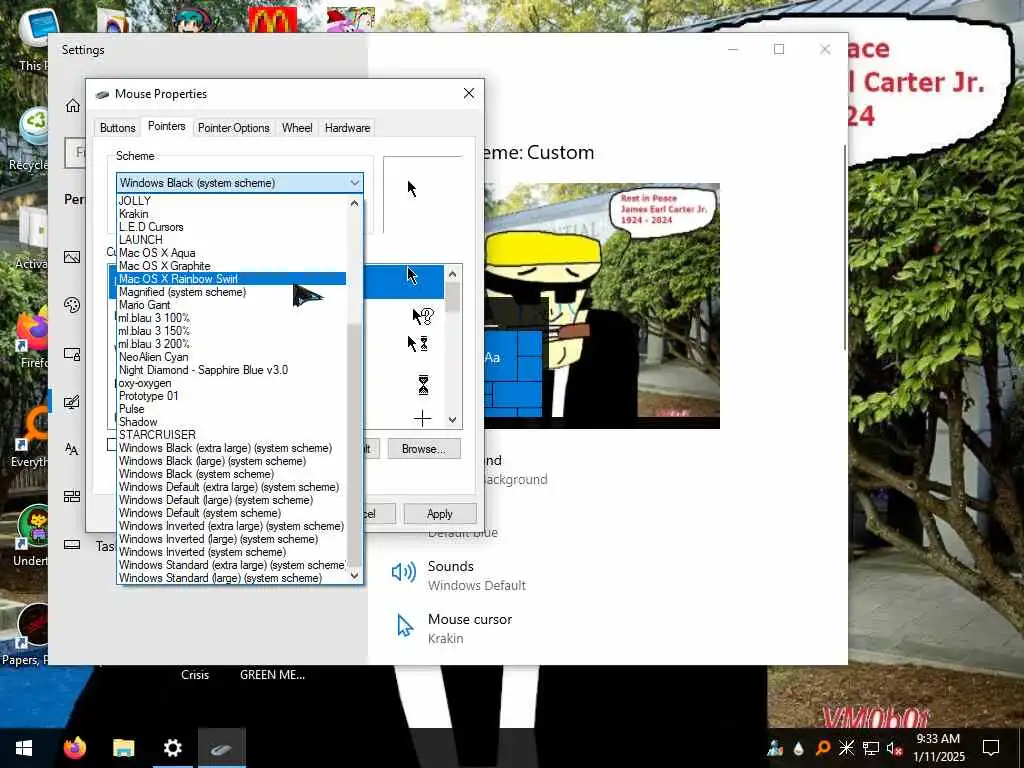This screenshot has height=768, width=1024.
Task: Open the Recycle Bin desktop icon
Action: (x=33, y=137)
